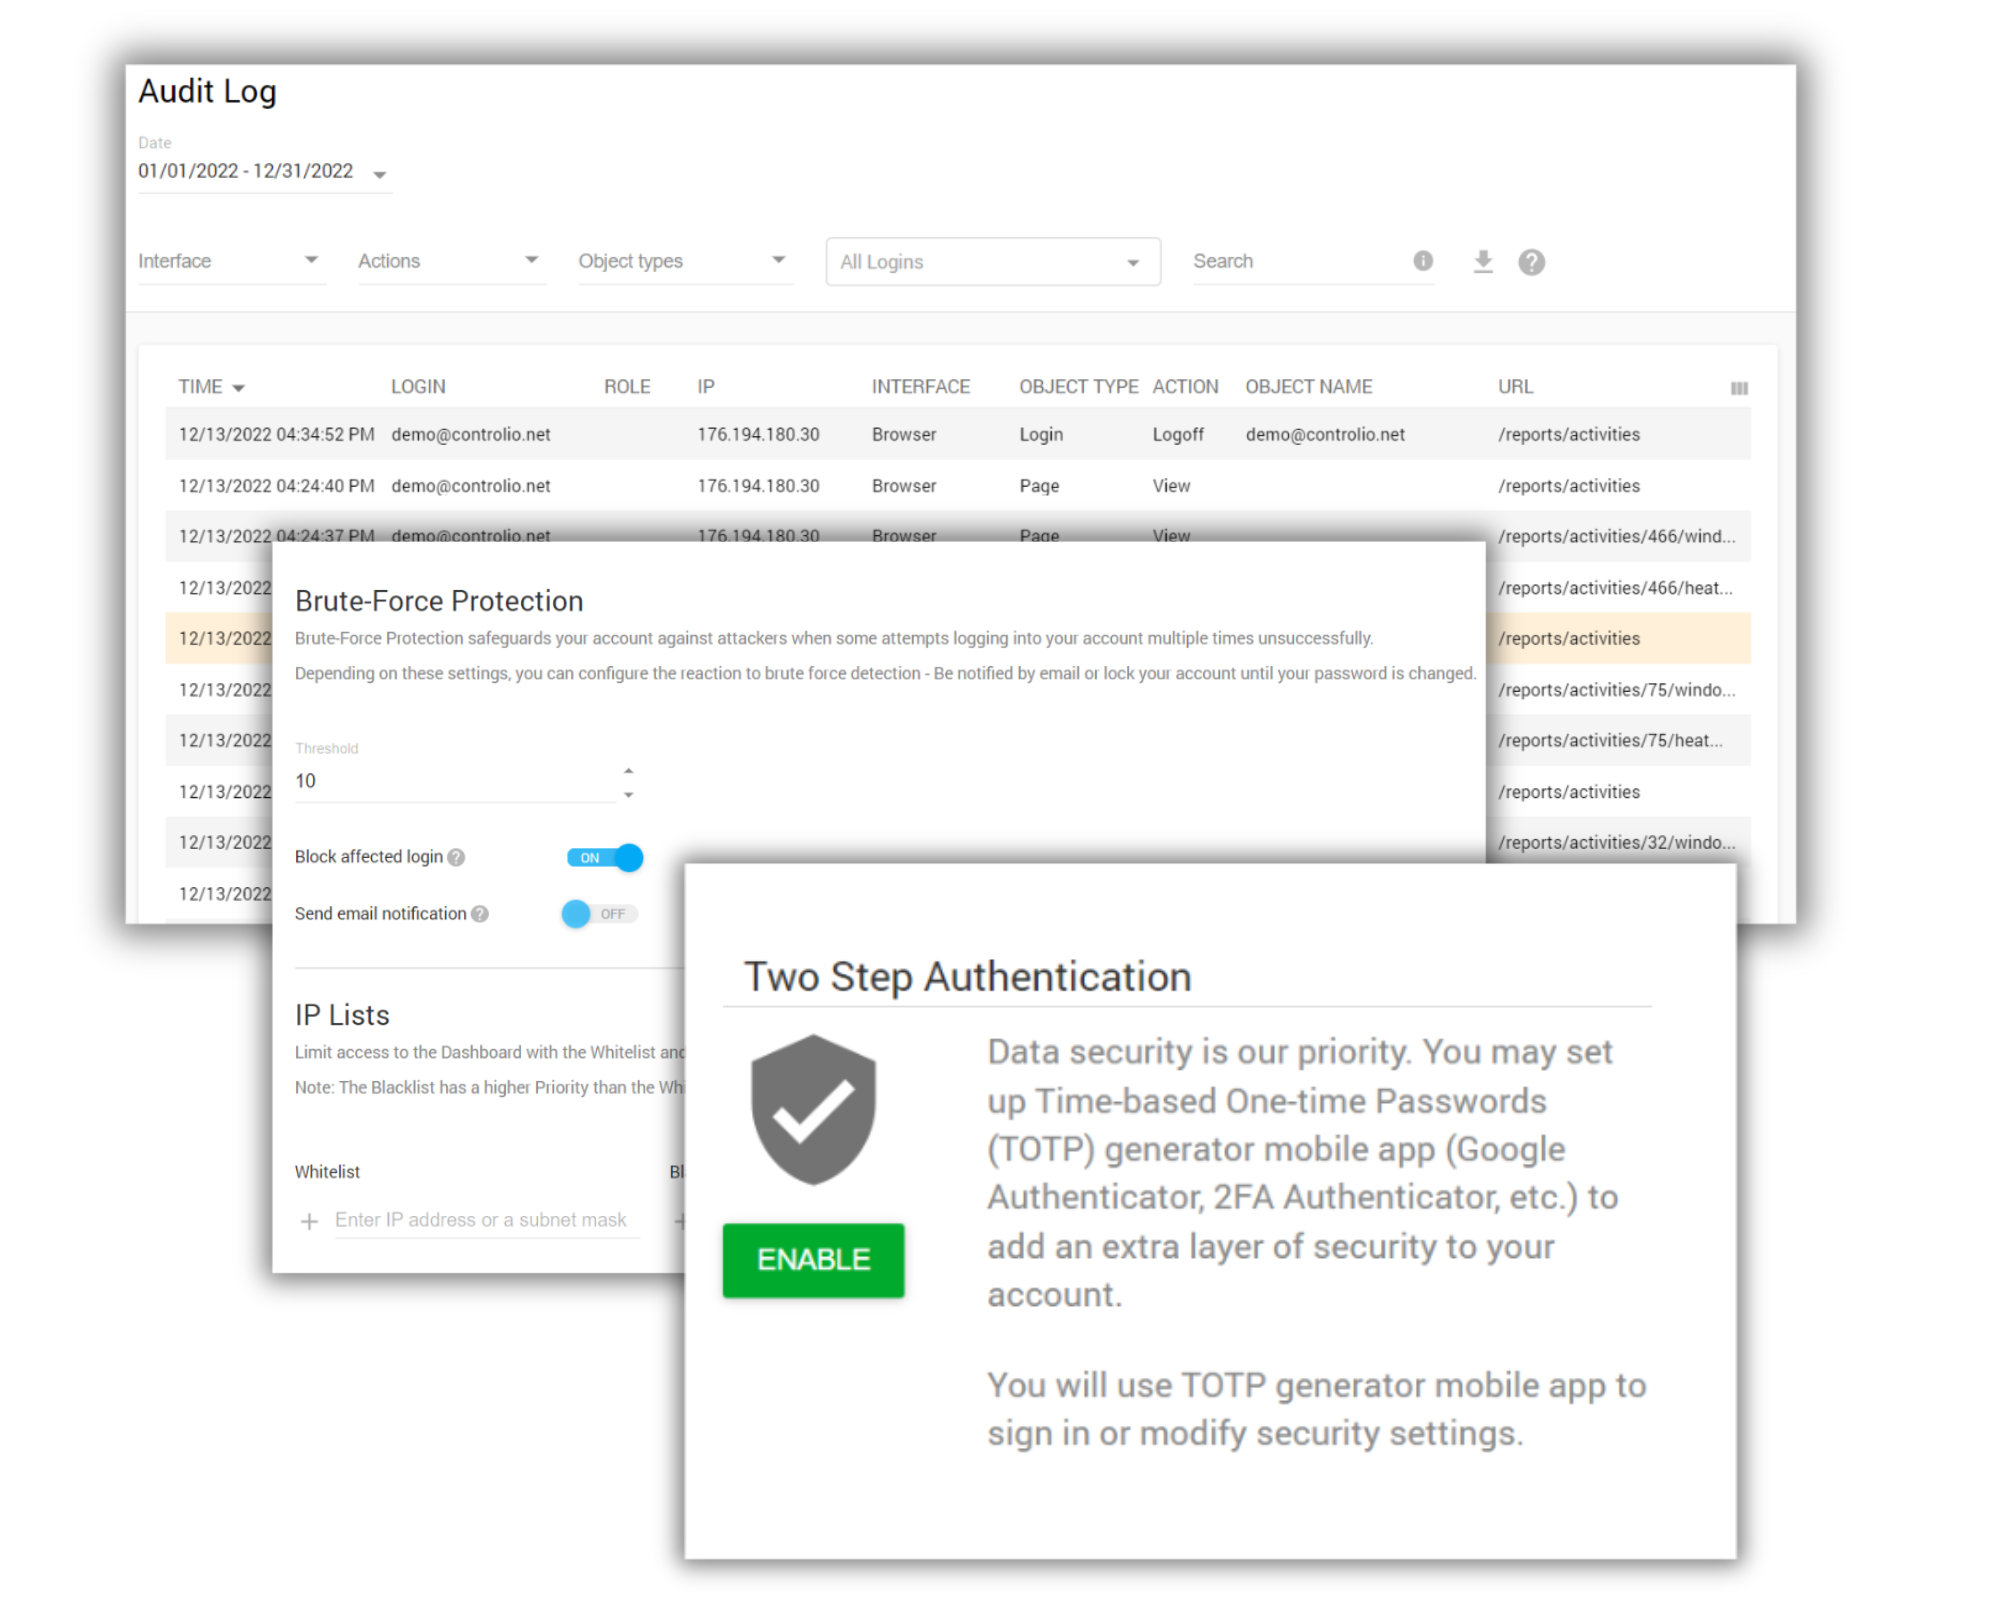Click the help question mark icon in toolbar
The height and width of the screenshot is (1600, 2000).
coord(1531,262)
